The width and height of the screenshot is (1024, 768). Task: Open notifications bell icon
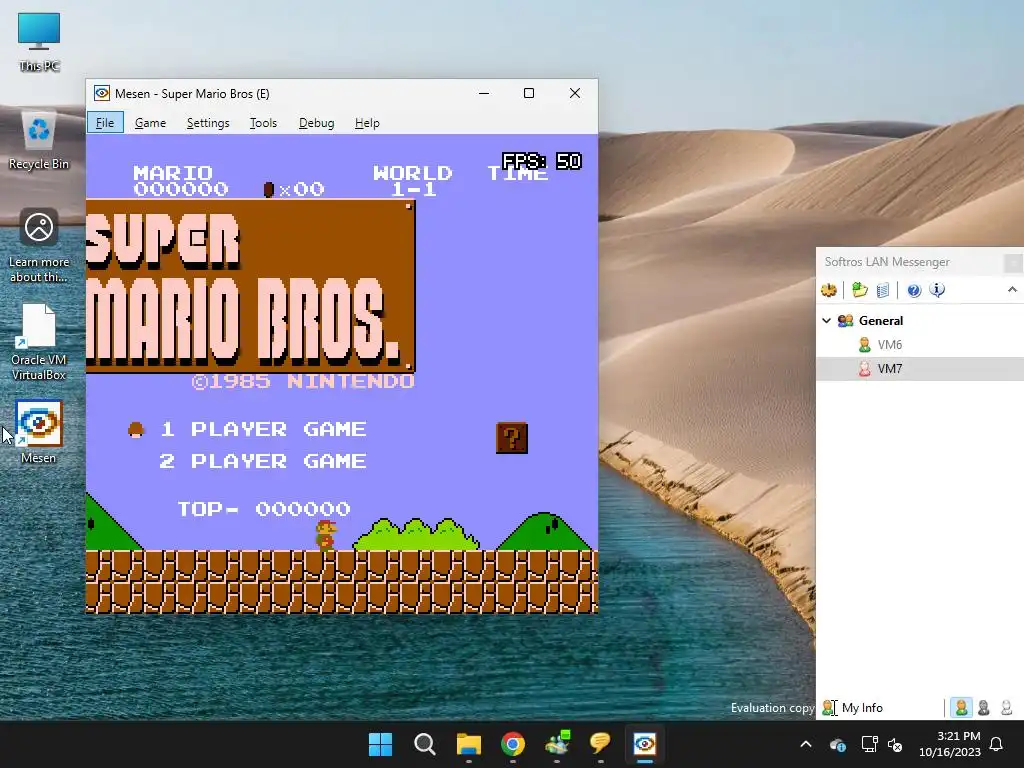[x=997, y=744]
